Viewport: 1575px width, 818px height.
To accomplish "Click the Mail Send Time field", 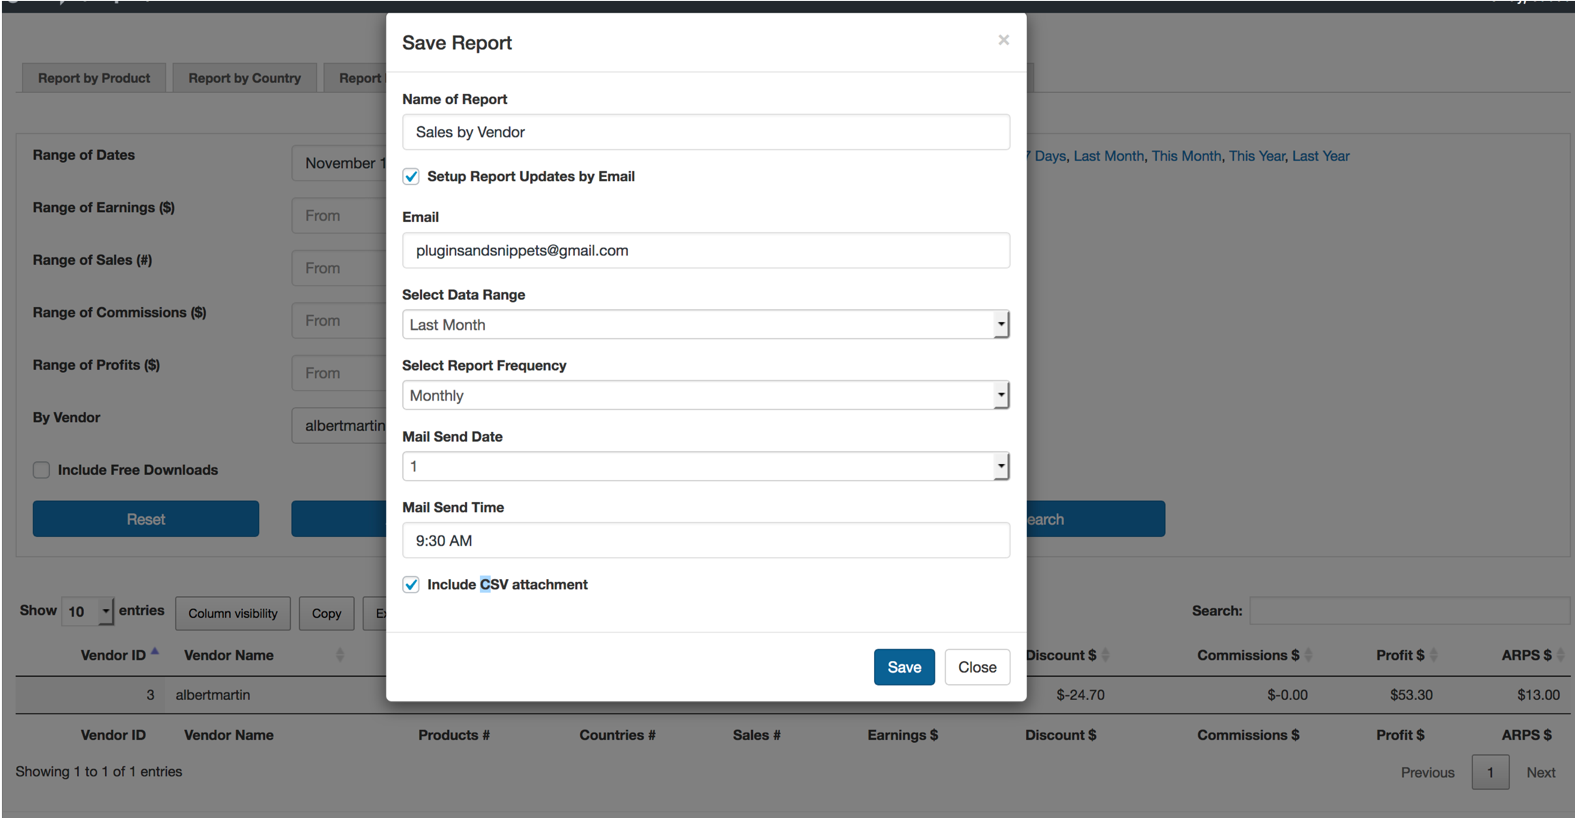I will click(706, 540).
